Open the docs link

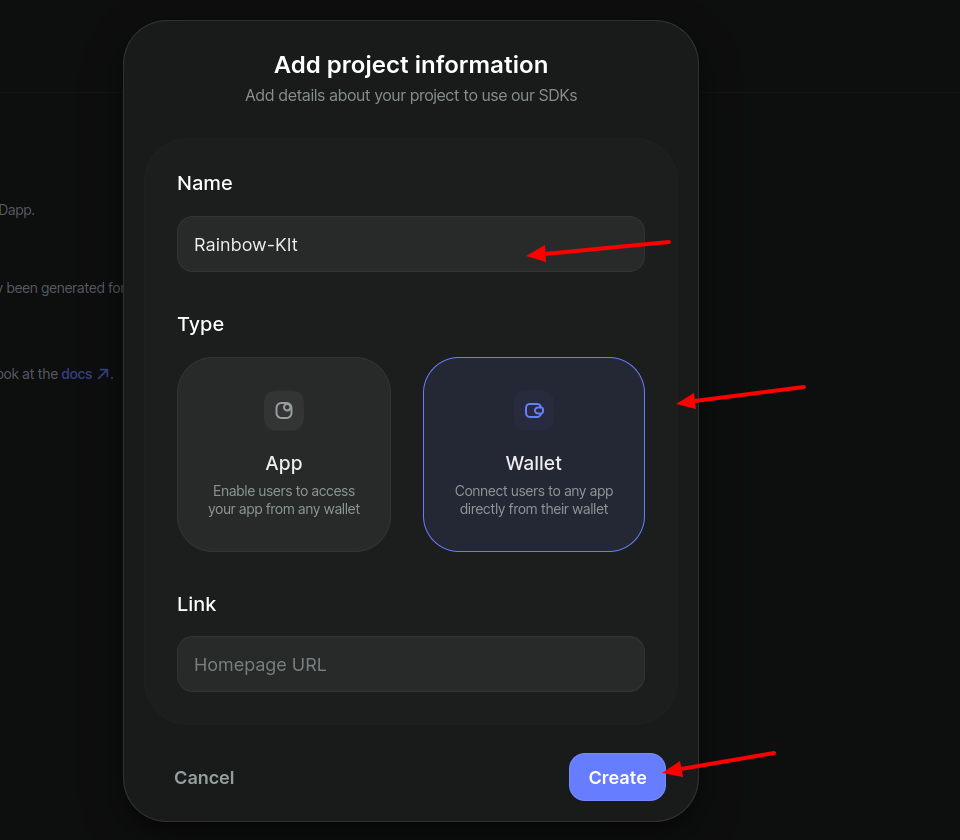[x=77, y=373]
